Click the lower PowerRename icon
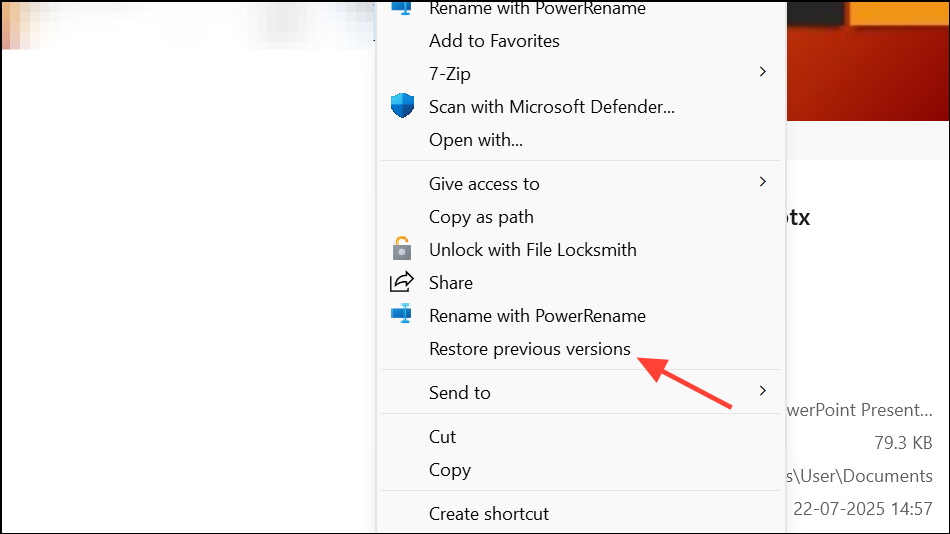The height and width of the screenshot is (534, 950). click(401, 314)
